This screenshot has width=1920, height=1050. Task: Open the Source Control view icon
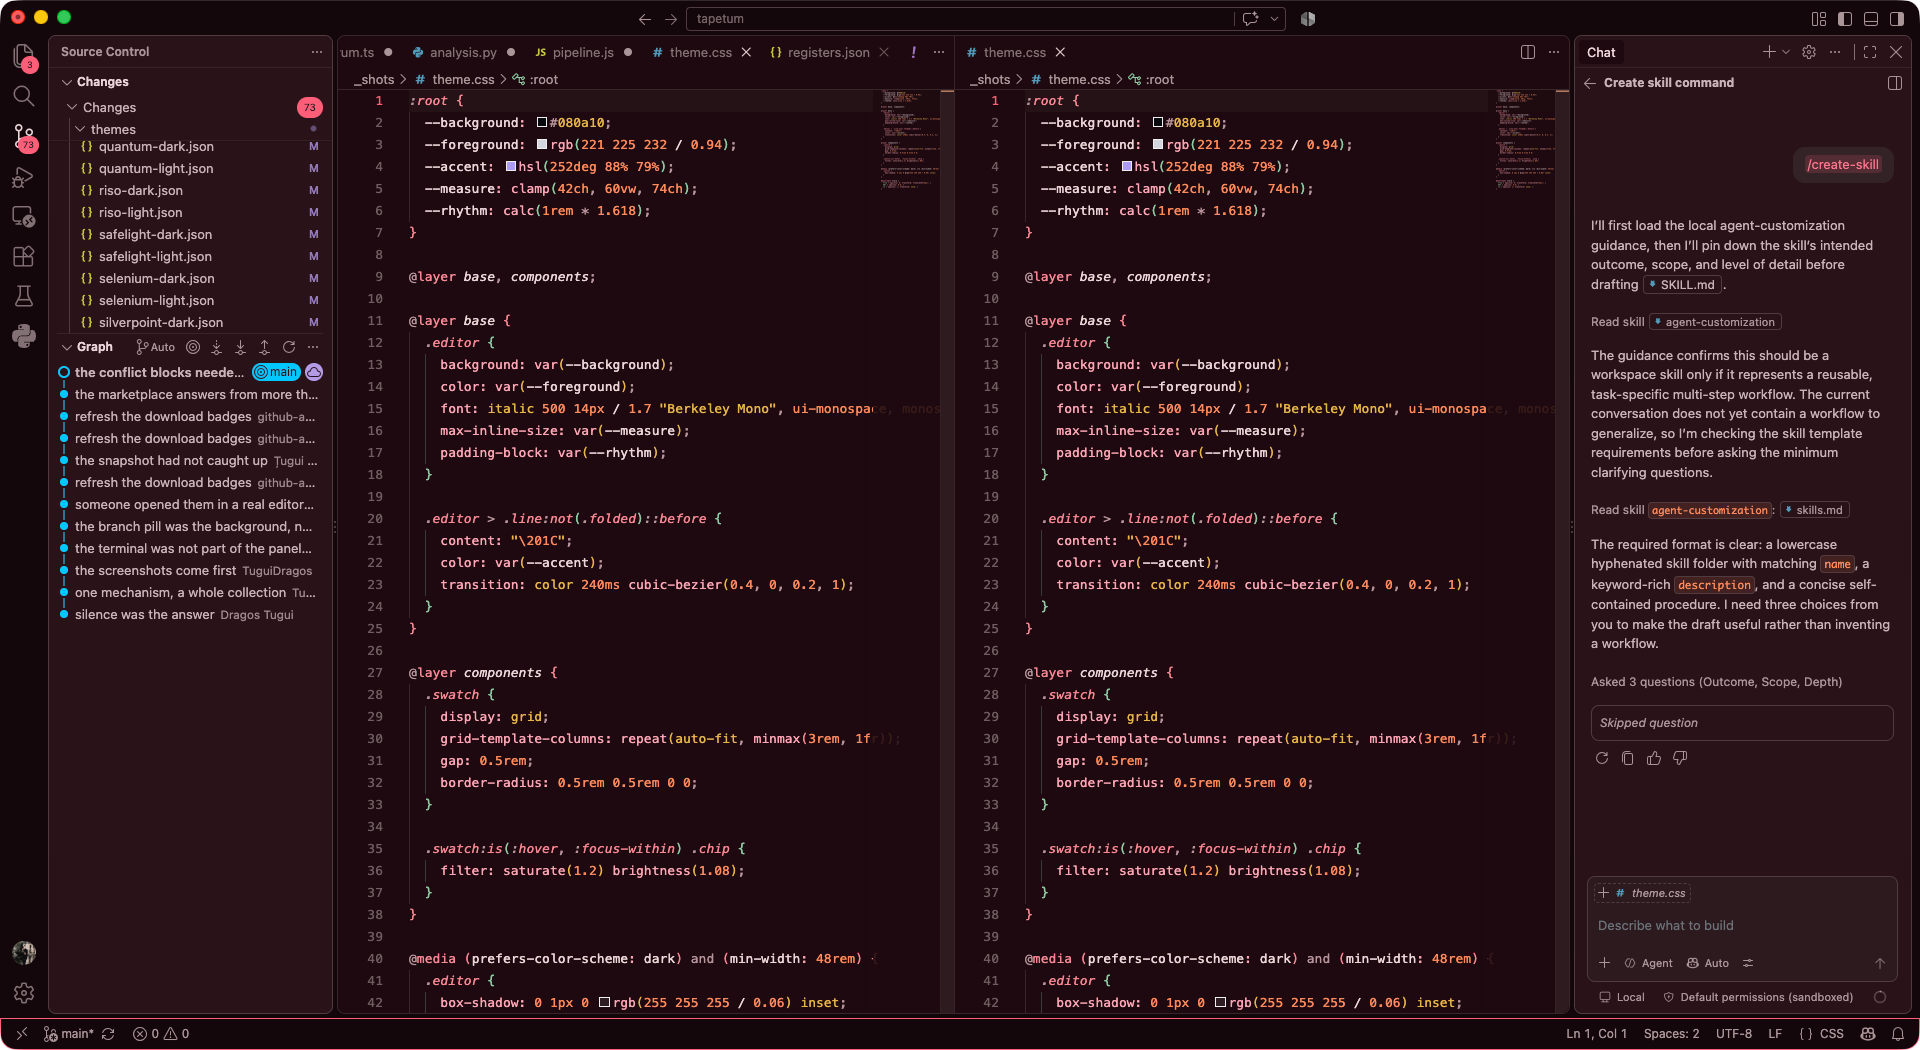pyautogui.click(x=24, y=137)
